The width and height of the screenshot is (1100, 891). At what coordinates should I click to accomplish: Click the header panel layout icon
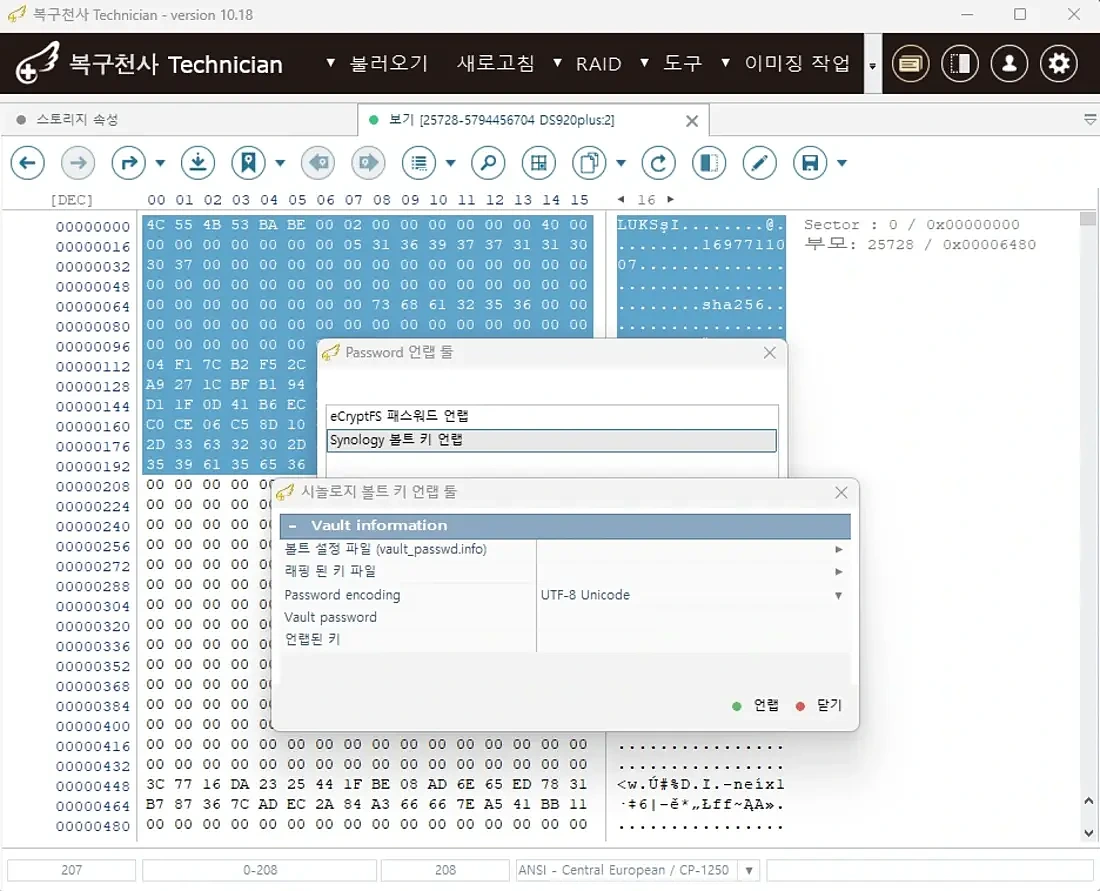[960, 64]
